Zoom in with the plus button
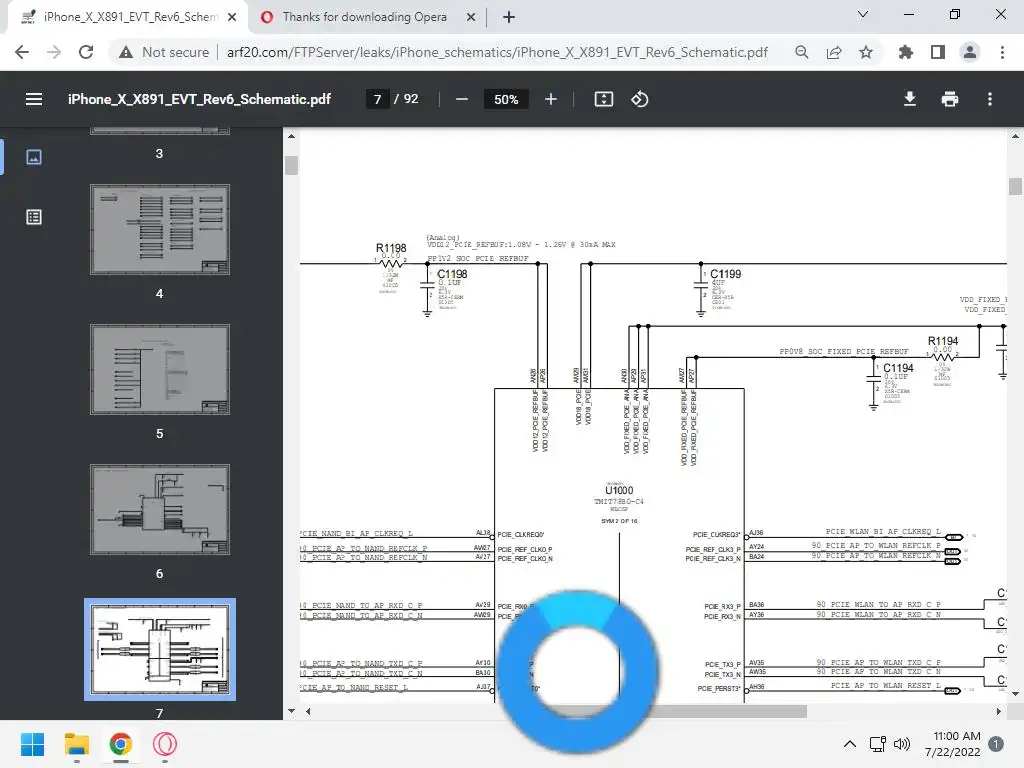 pos(551,99)
